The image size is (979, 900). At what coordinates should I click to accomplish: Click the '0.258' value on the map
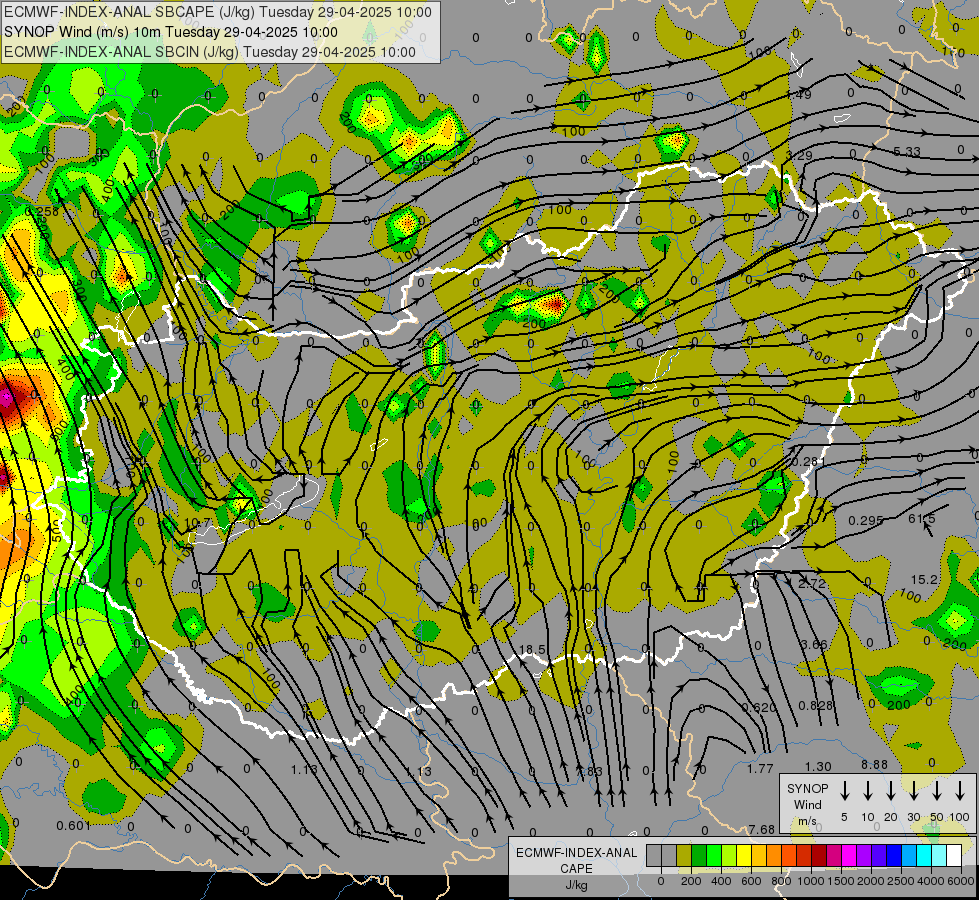pos(42,212)
